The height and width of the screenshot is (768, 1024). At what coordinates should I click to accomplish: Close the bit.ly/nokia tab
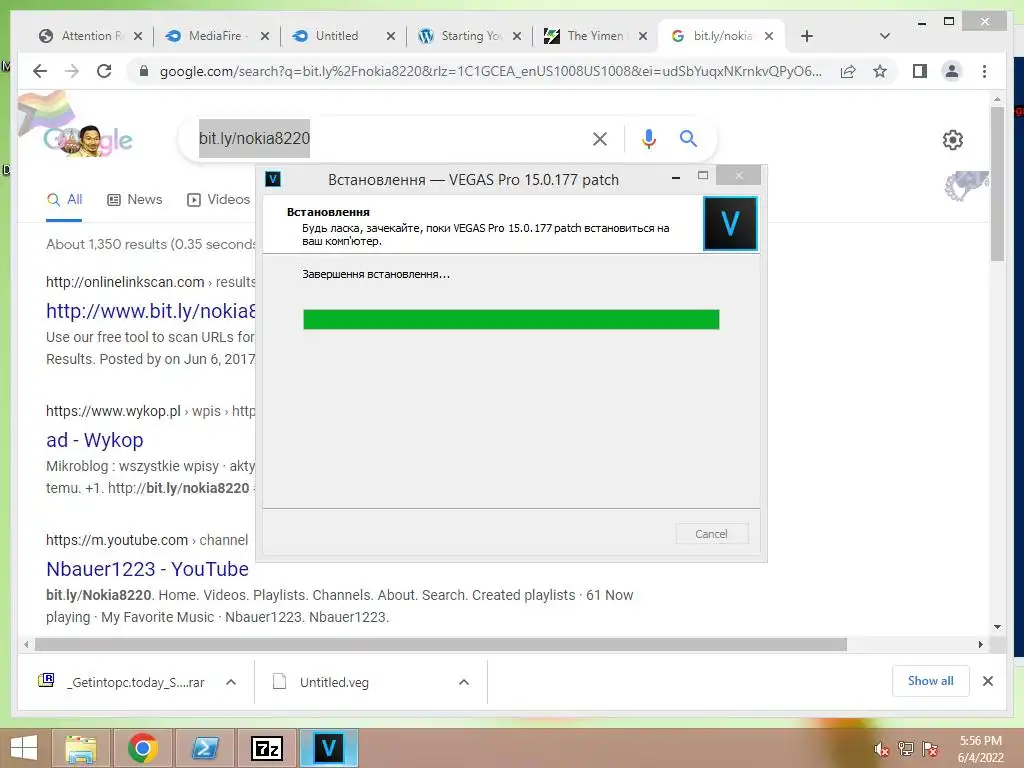click(x=769, y=36)
